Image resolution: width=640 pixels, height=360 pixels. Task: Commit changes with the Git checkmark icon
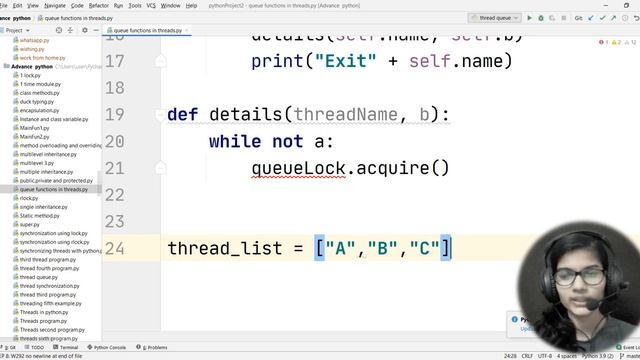click(x=602, y=18)
